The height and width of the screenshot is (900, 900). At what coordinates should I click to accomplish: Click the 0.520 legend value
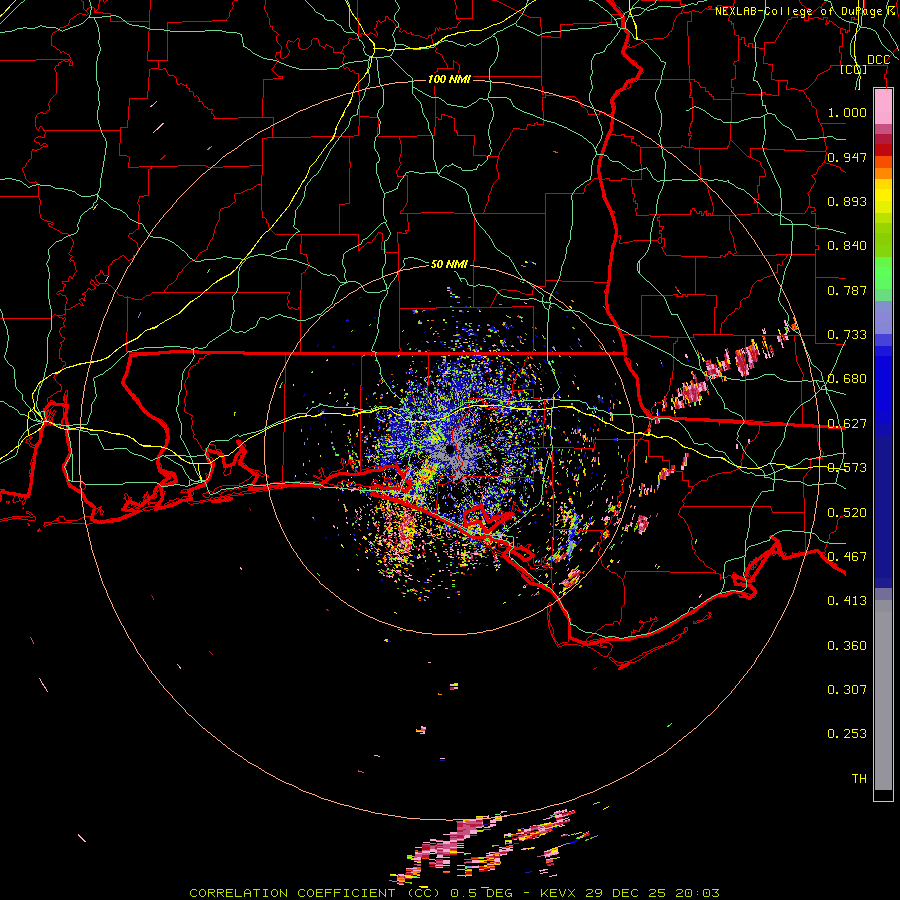(x=847, y=512)
